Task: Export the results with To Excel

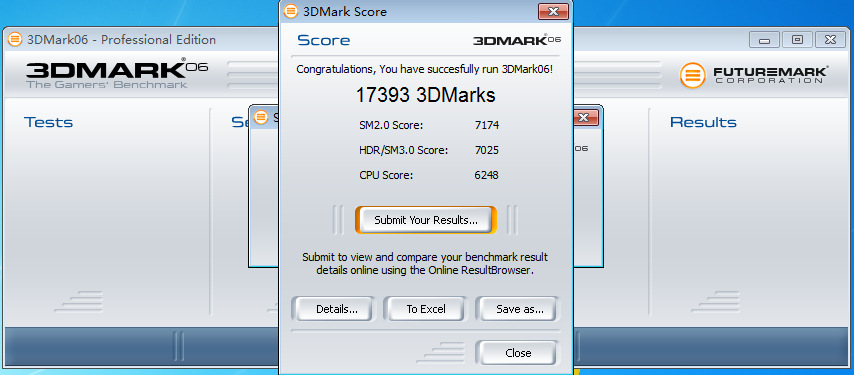Action: (x=425, y=309)
